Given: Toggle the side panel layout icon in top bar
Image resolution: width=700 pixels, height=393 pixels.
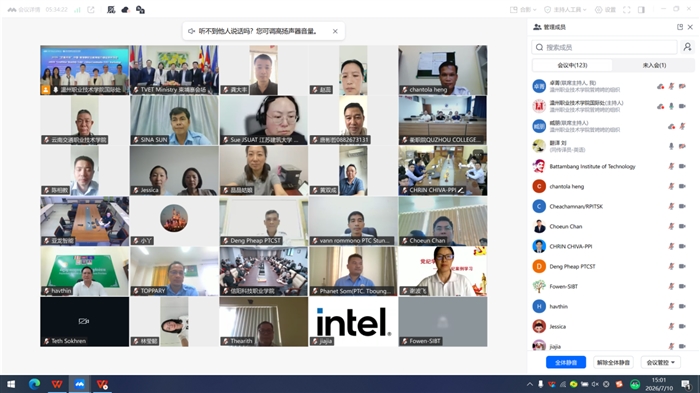Looking at the screenshot, I should (x=641, y=9).
